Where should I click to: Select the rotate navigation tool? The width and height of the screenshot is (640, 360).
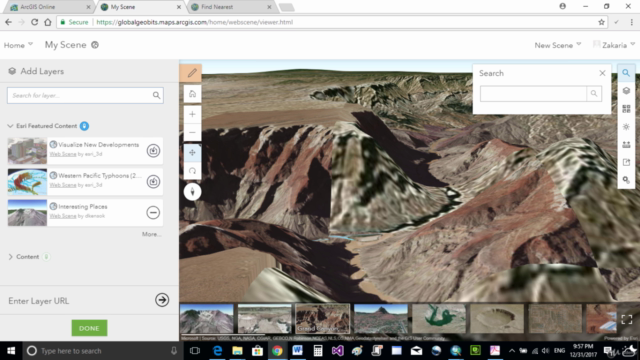coord(192,171)
